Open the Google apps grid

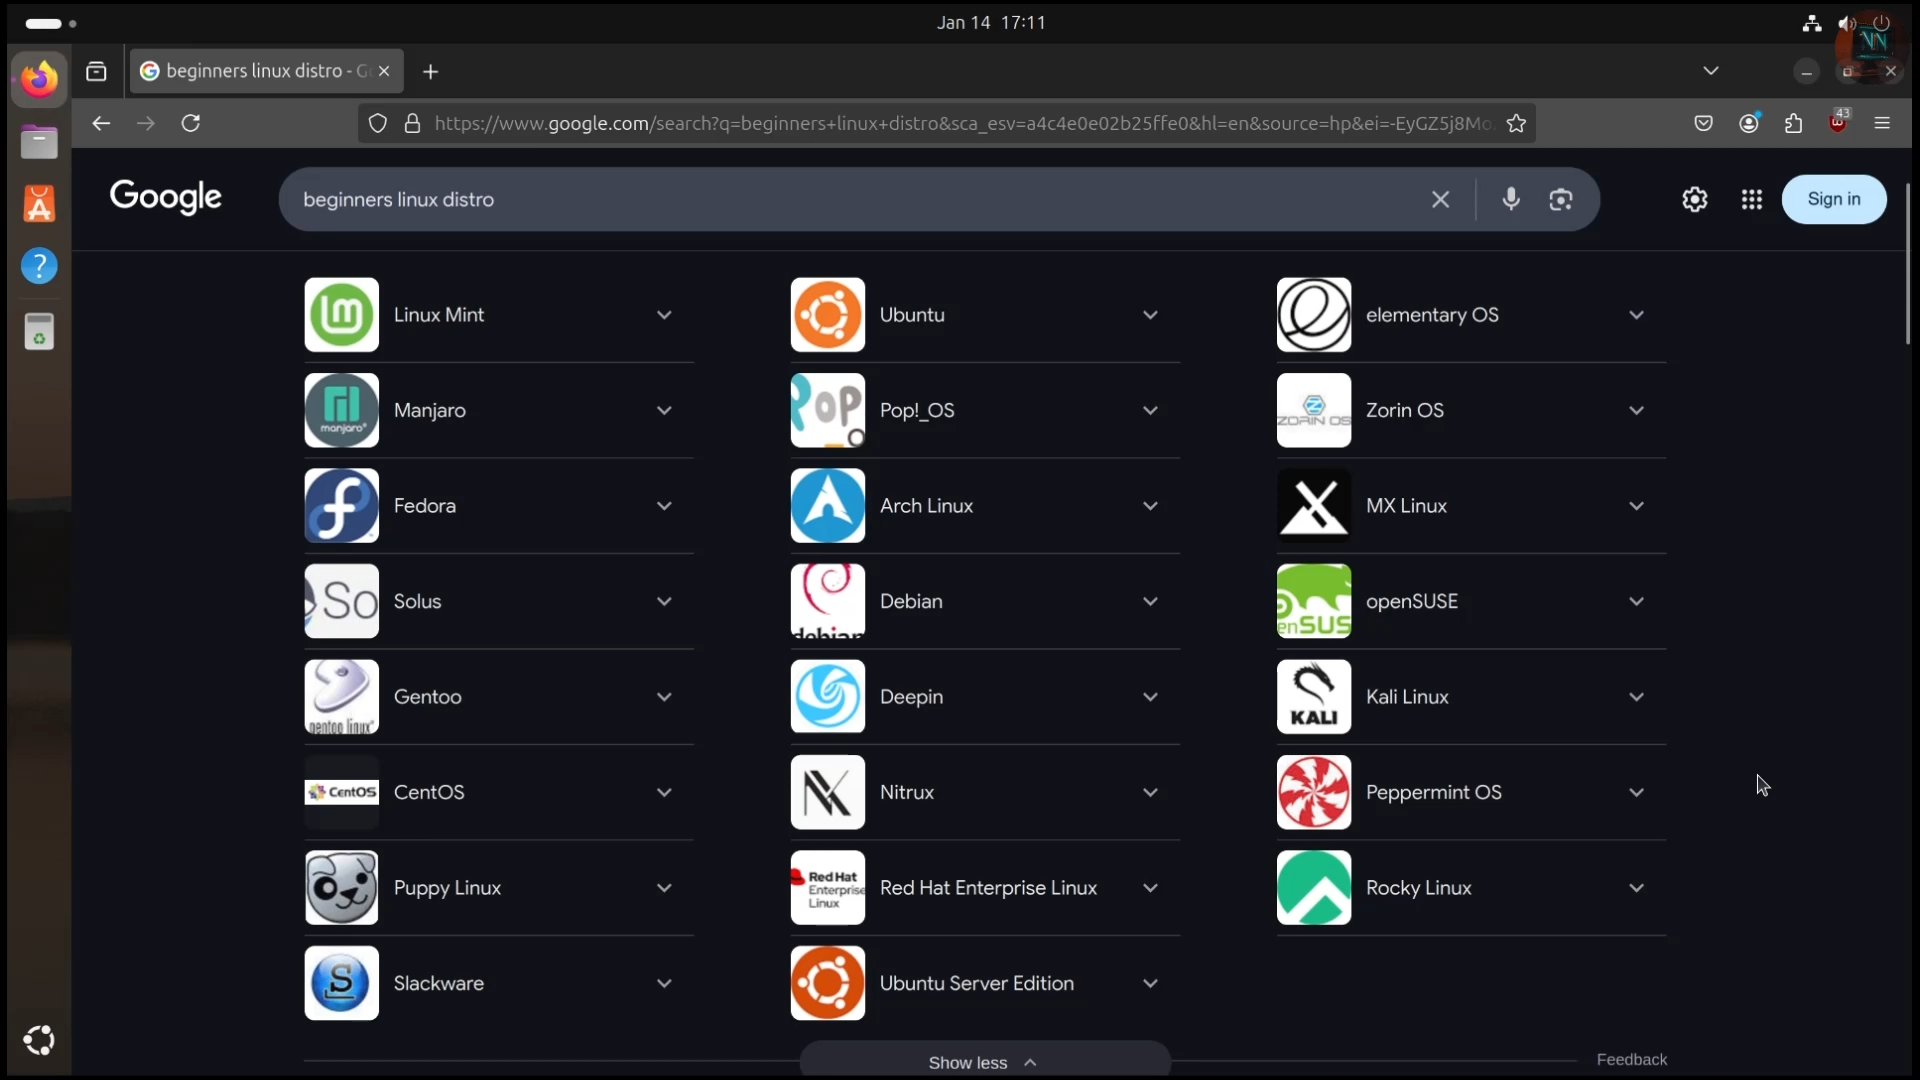pos(1751,199)
